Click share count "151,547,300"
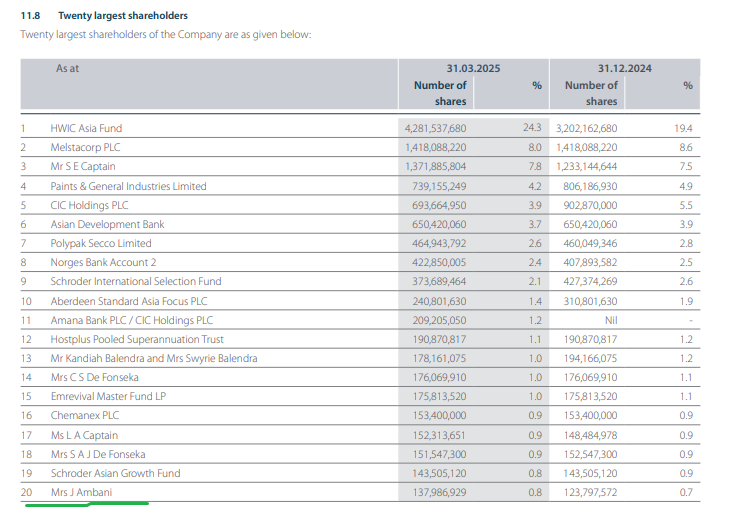The height and width of the screenshot is (515, 735). 439,455
